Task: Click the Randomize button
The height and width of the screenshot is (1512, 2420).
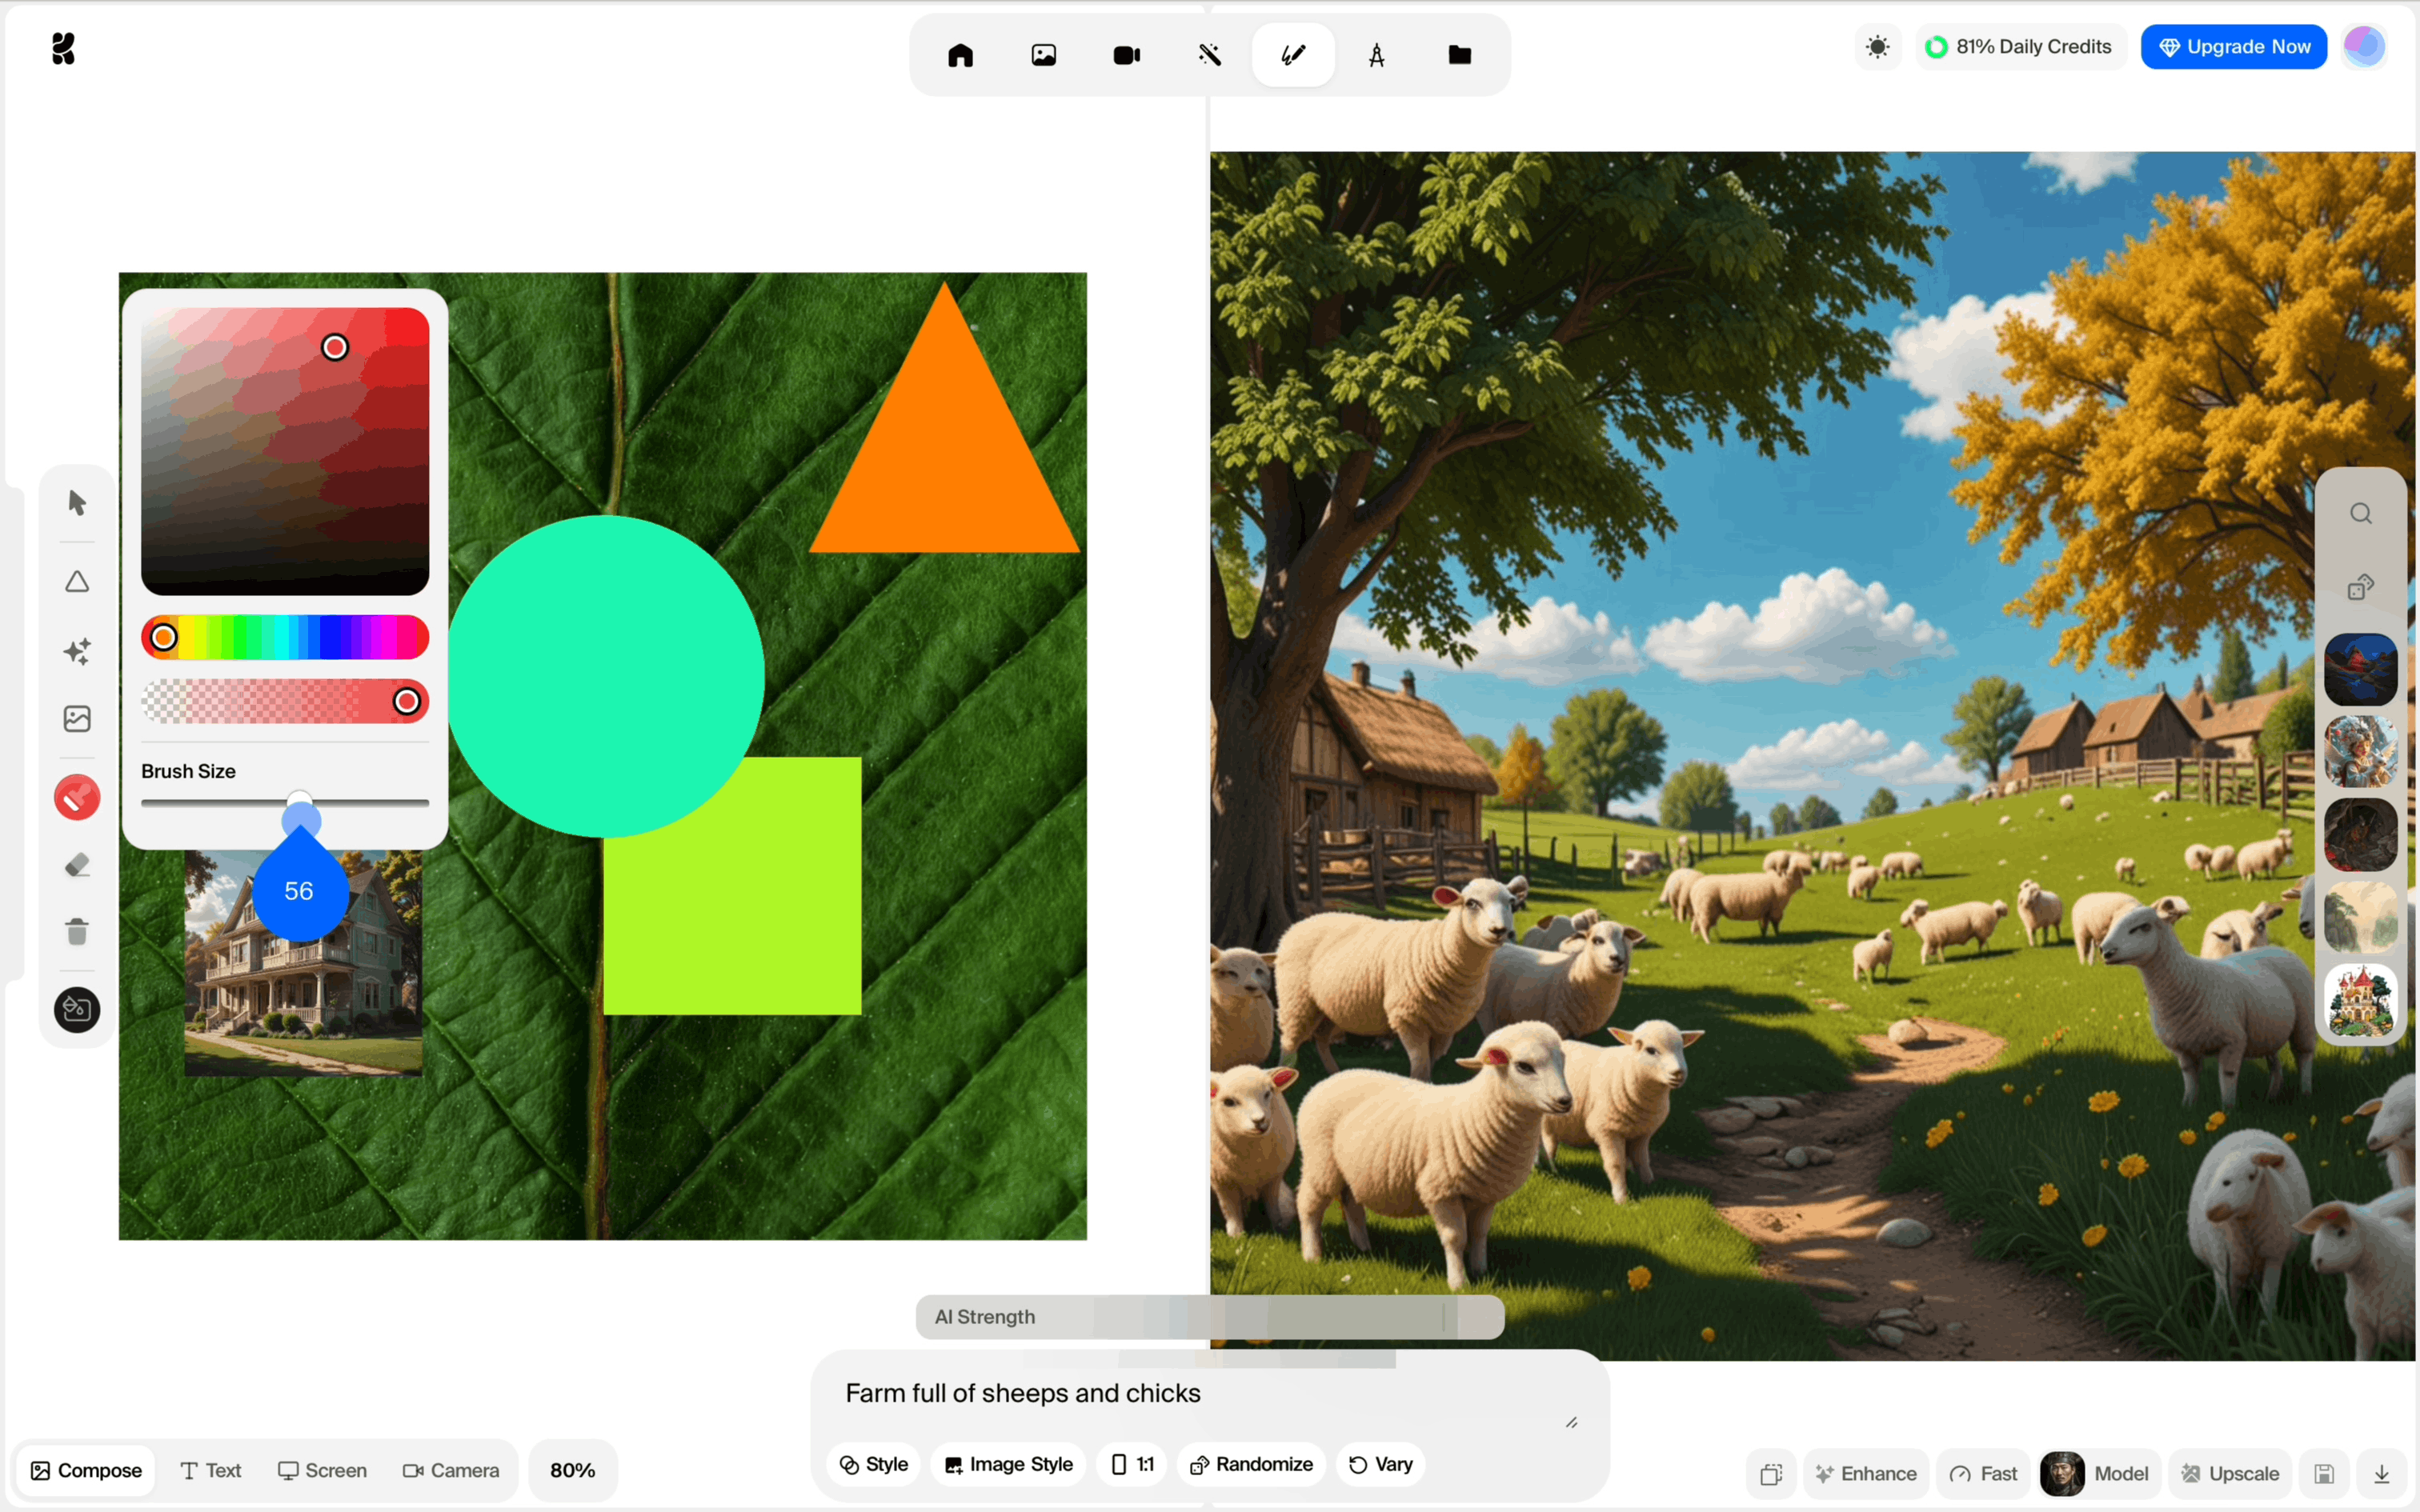Action: coord(1251,1464)
